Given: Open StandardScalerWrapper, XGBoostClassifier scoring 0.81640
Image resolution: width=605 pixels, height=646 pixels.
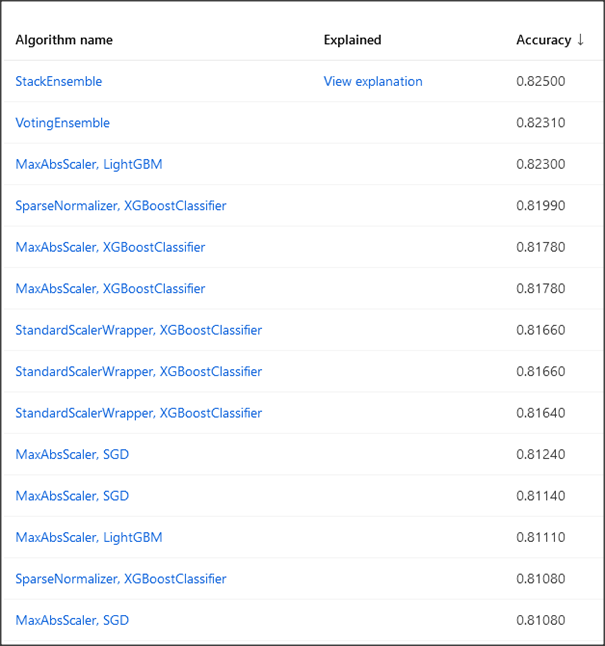Looking at the screenshot, I should tap(138, 413).
